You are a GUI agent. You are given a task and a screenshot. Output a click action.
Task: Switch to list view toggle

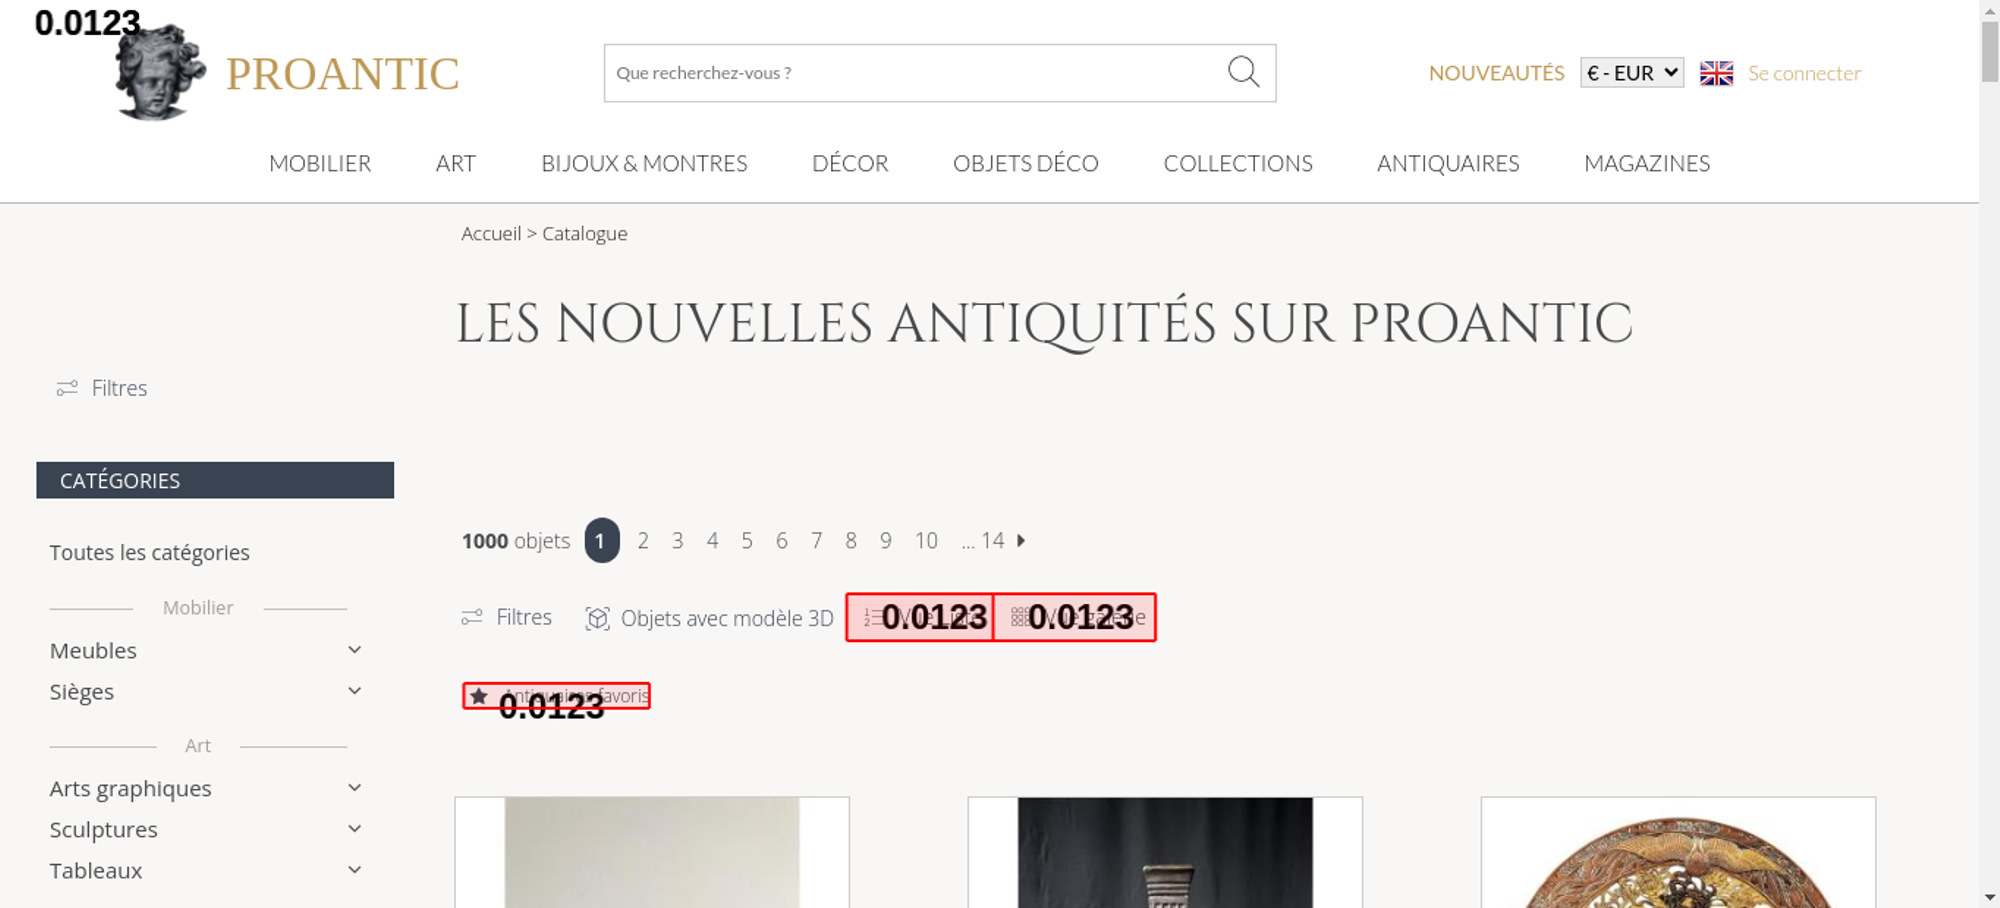click(920, 617)
